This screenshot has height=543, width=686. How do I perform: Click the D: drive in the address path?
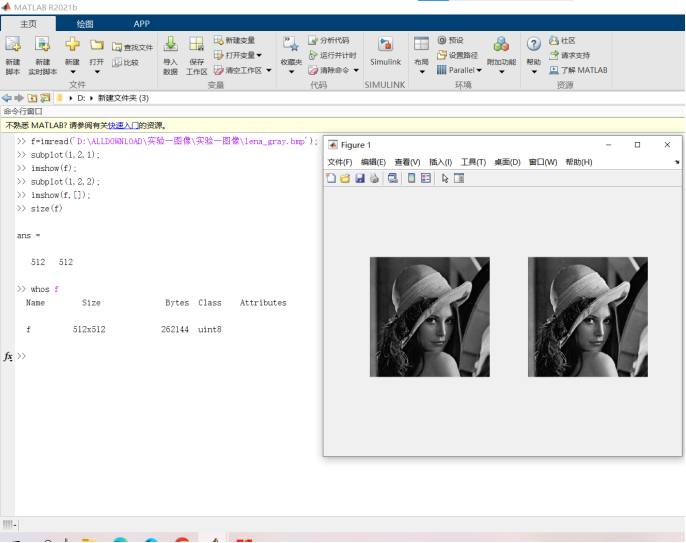click(x=81, y=98)
